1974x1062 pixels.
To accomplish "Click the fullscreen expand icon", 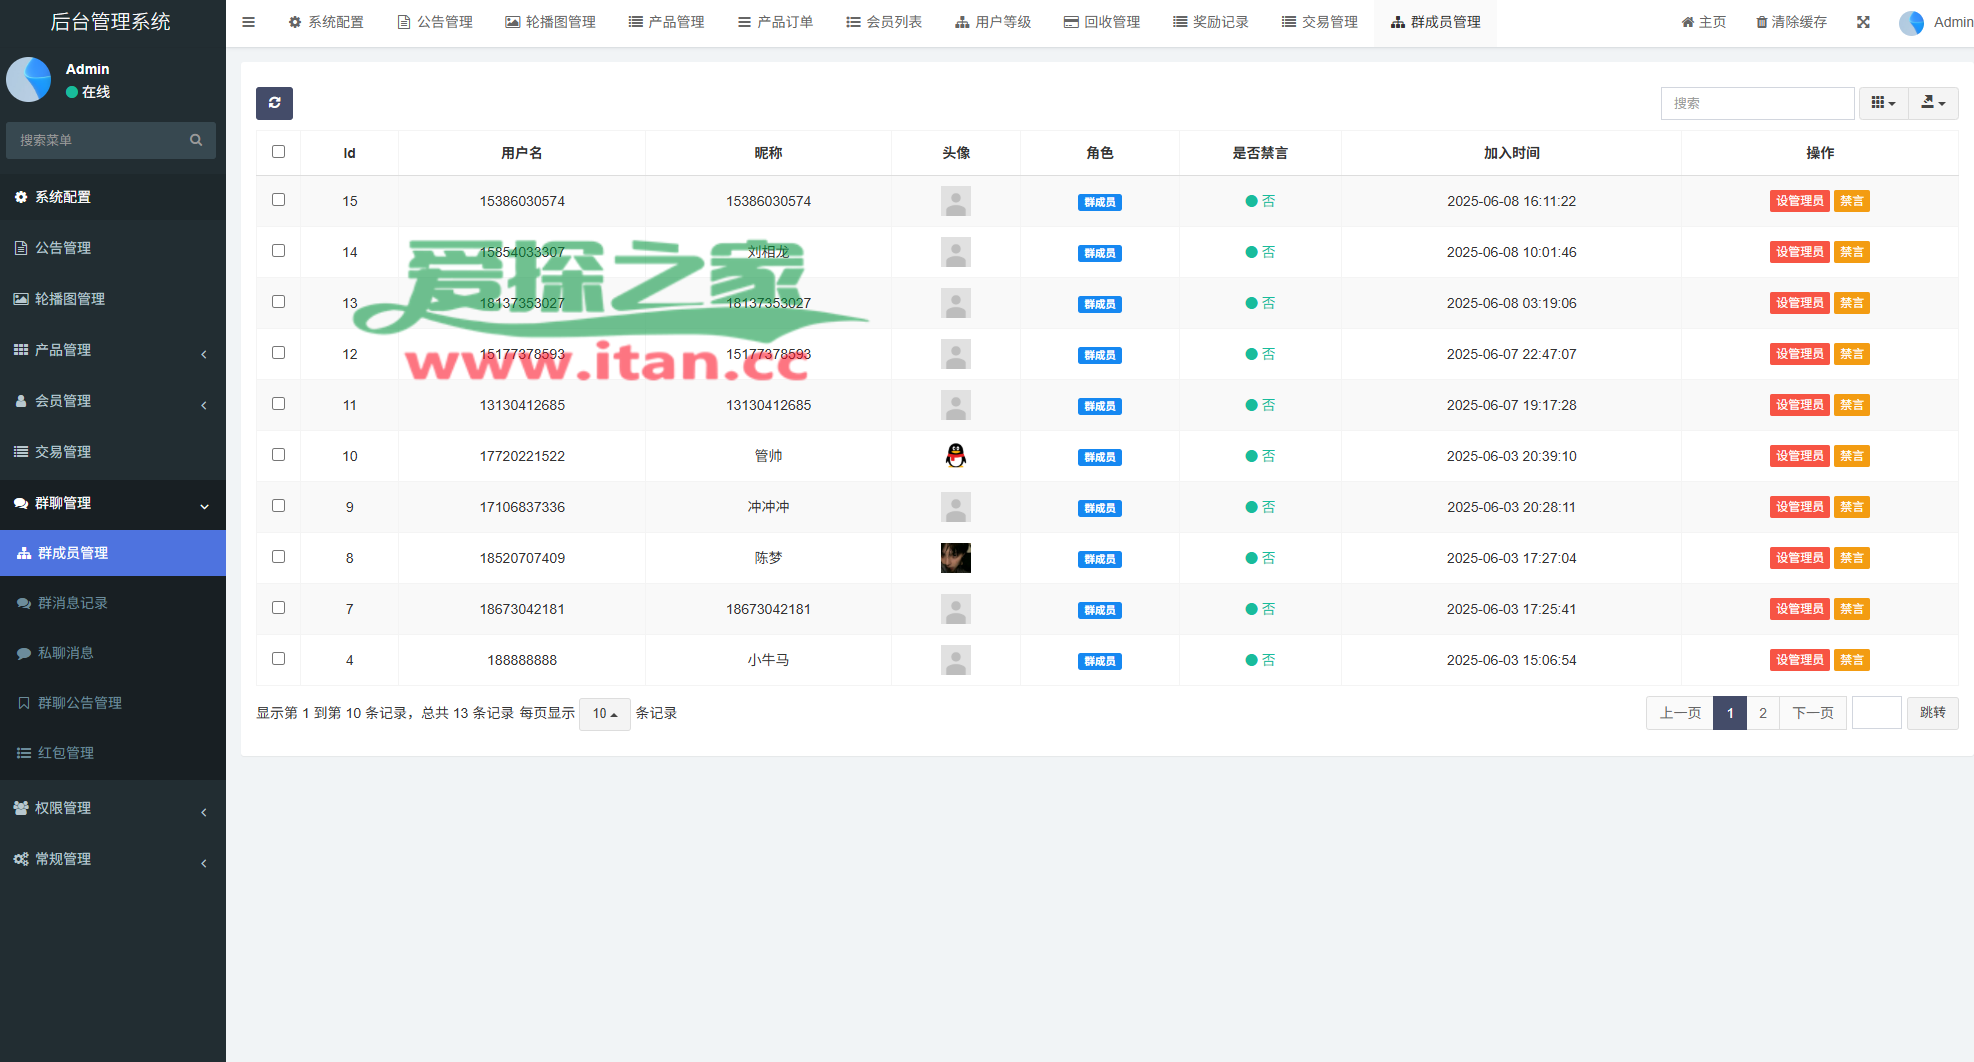I will point(1863,22).
